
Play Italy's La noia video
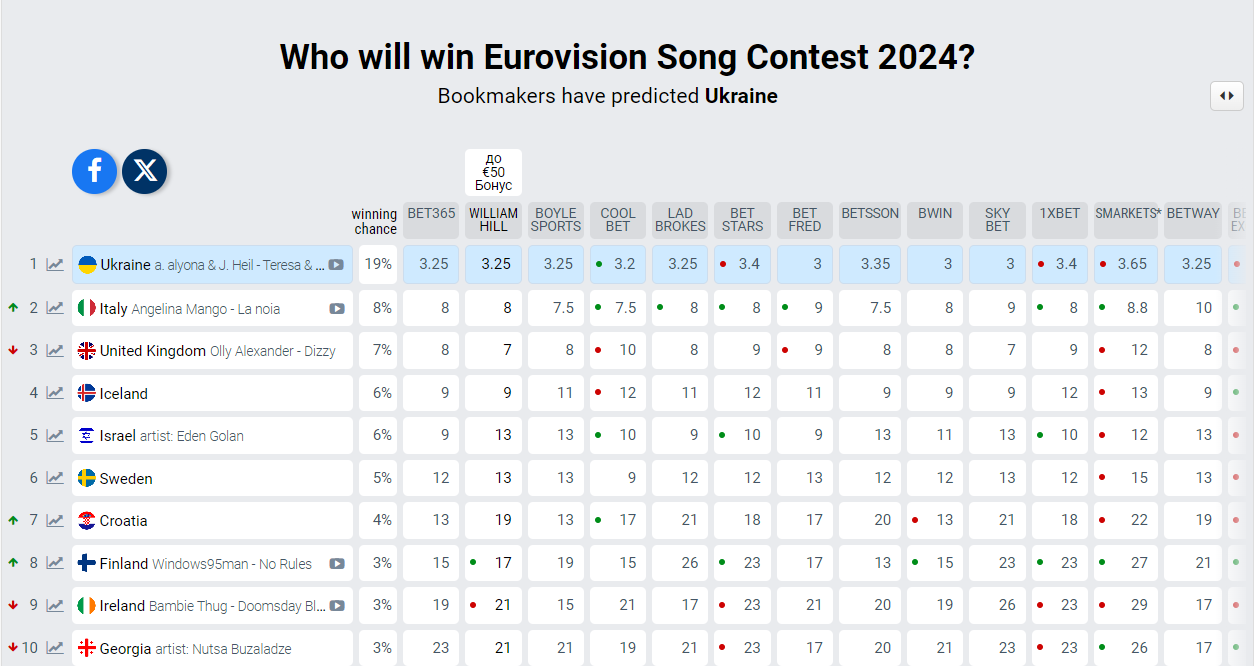click(x=337, y=308)
